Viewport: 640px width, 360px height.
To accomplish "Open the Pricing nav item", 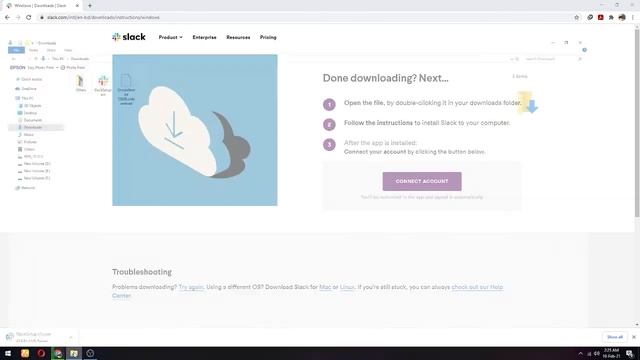I will (x=268, y=37).
